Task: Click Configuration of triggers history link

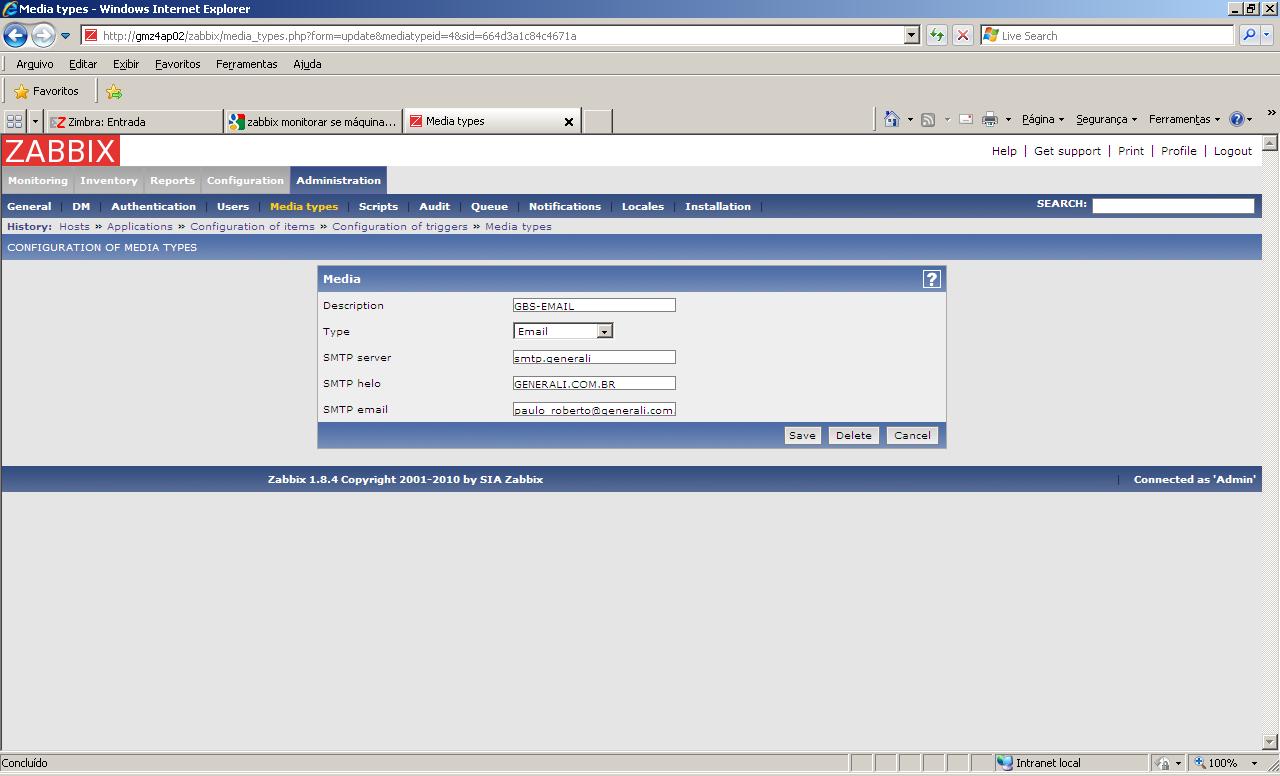Action: [400, 227]
